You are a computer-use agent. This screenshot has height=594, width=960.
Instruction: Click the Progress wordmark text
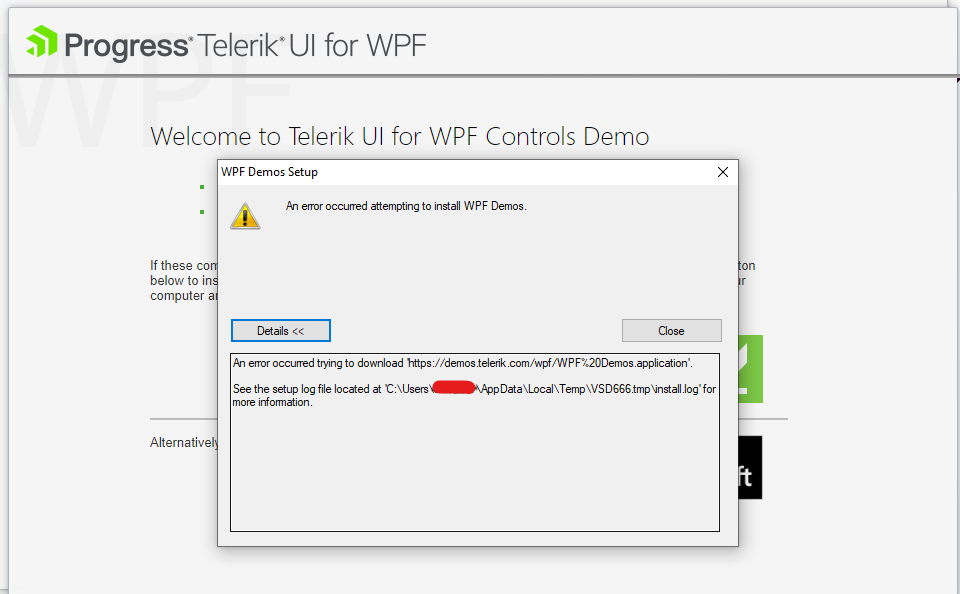[x=127, y=46]
